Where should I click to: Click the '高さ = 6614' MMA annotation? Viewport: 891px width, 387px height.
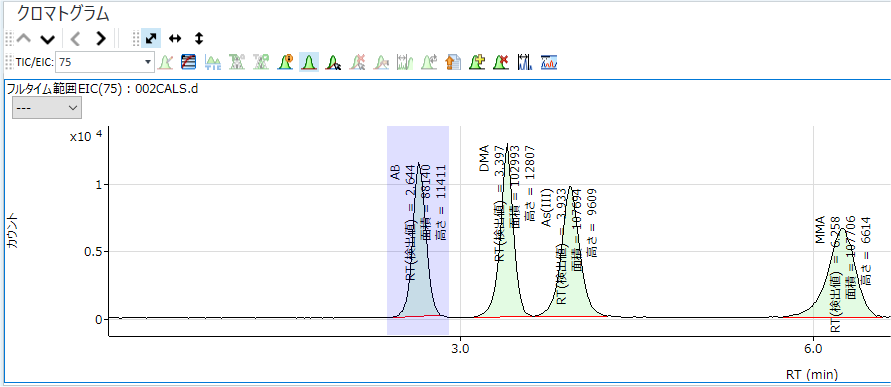865,251
